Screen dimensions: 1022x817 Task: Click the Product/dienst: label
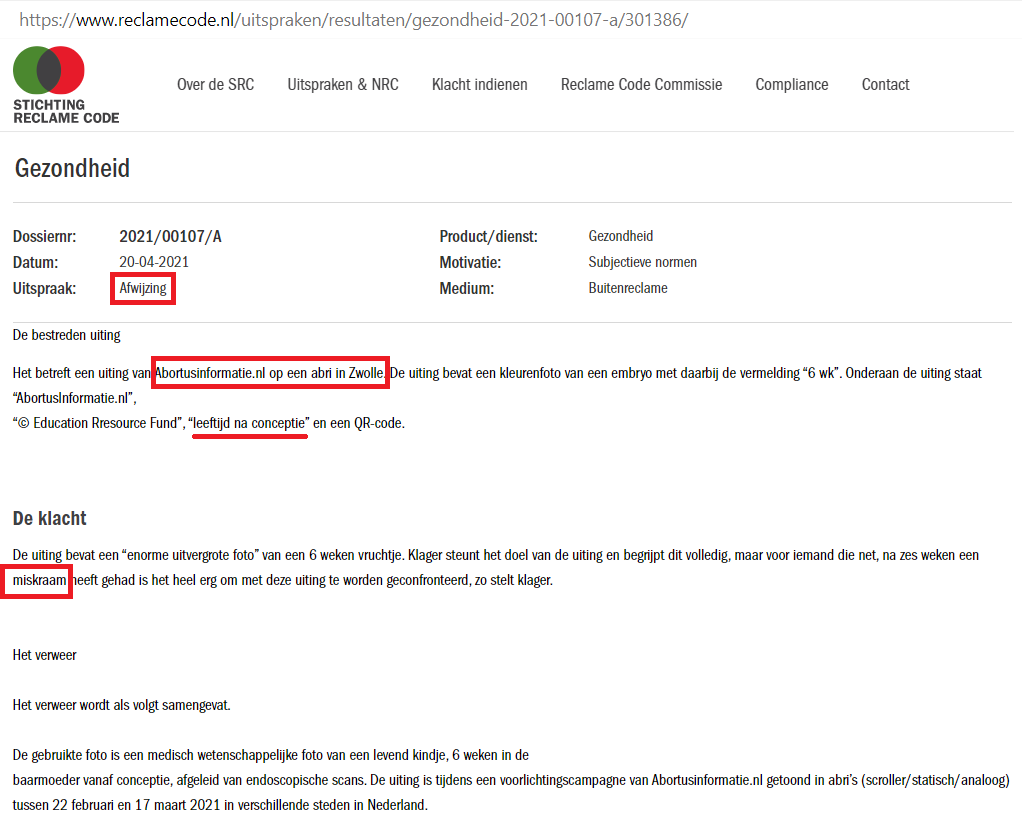(x=488, y=236)
